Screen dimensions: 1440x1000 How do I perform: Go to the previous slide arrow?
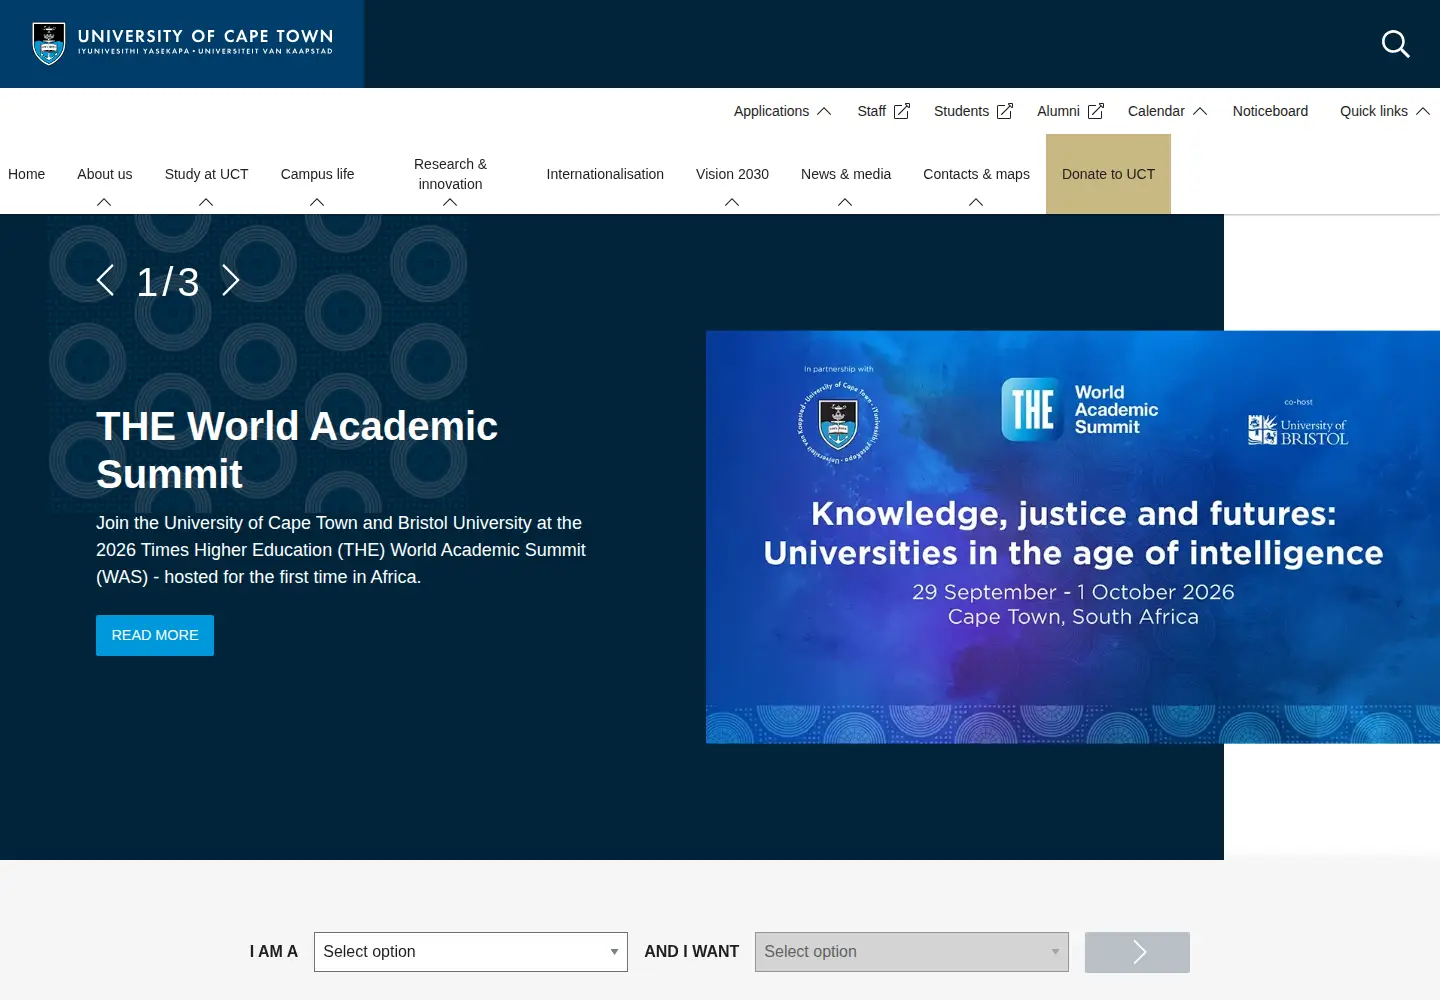[x=105, y=281]
